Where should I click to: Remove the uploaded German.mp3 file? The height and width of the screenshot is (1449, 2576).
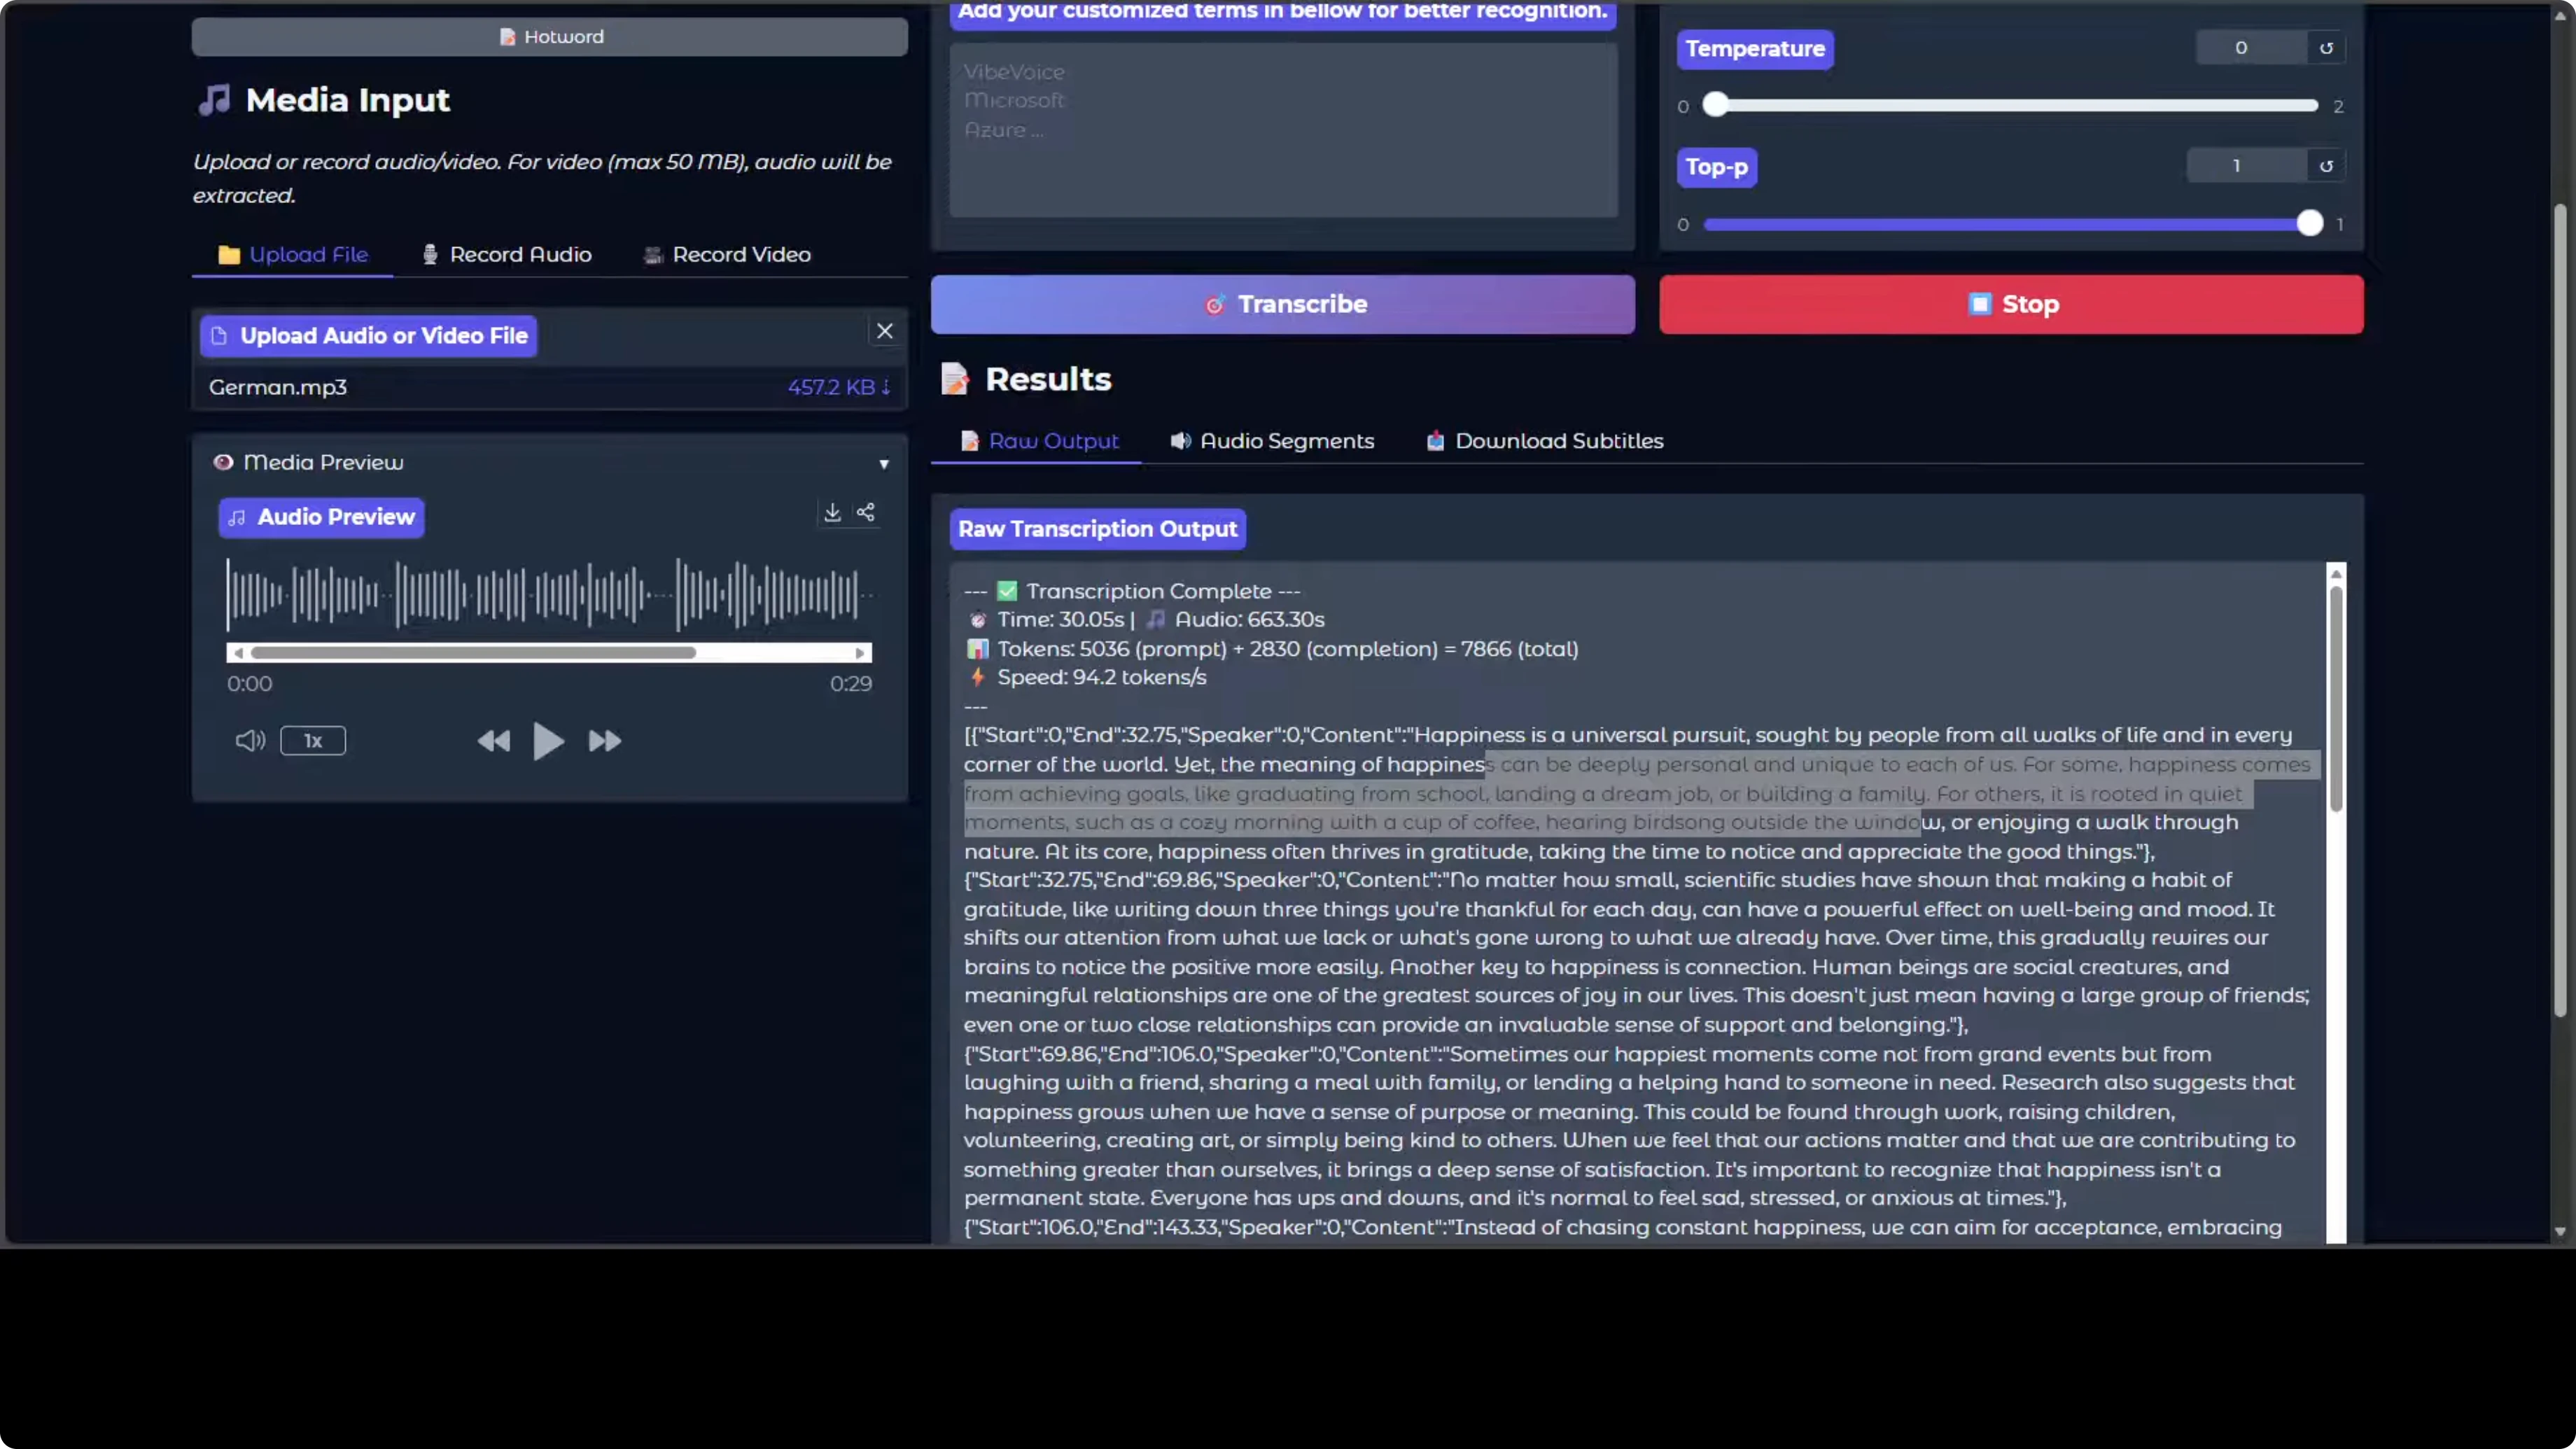point(885,331)
